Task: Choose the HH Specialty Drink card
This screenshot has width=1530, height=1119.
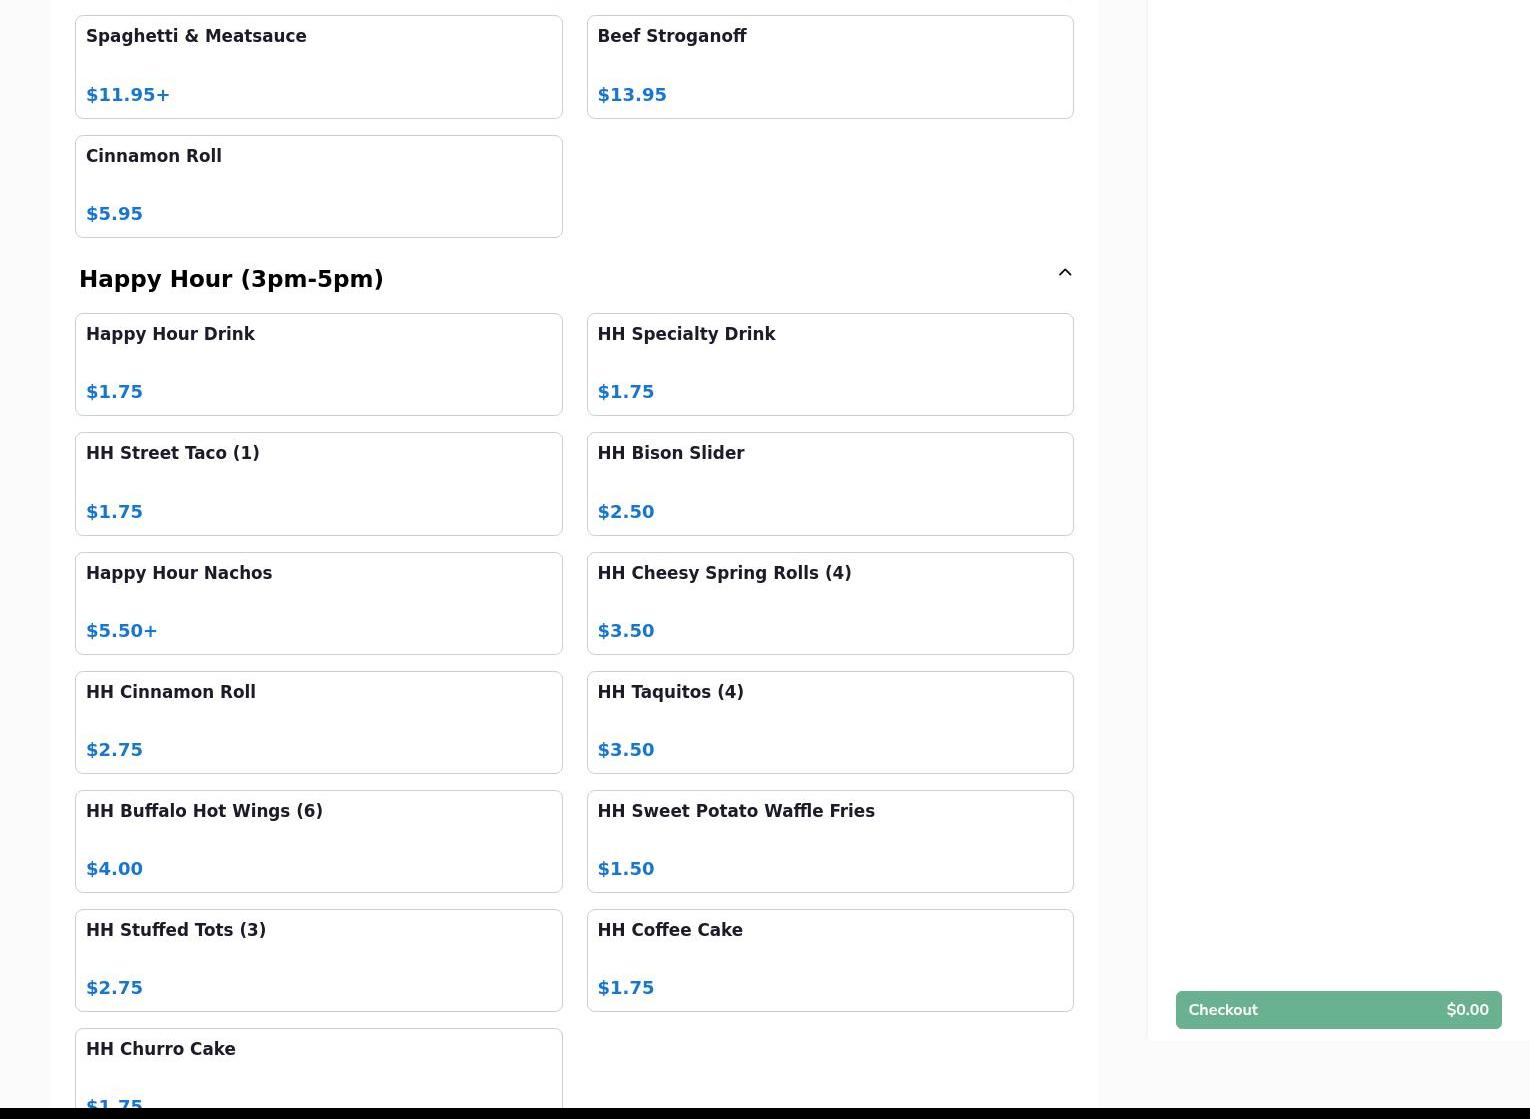Action: point(829,364)
